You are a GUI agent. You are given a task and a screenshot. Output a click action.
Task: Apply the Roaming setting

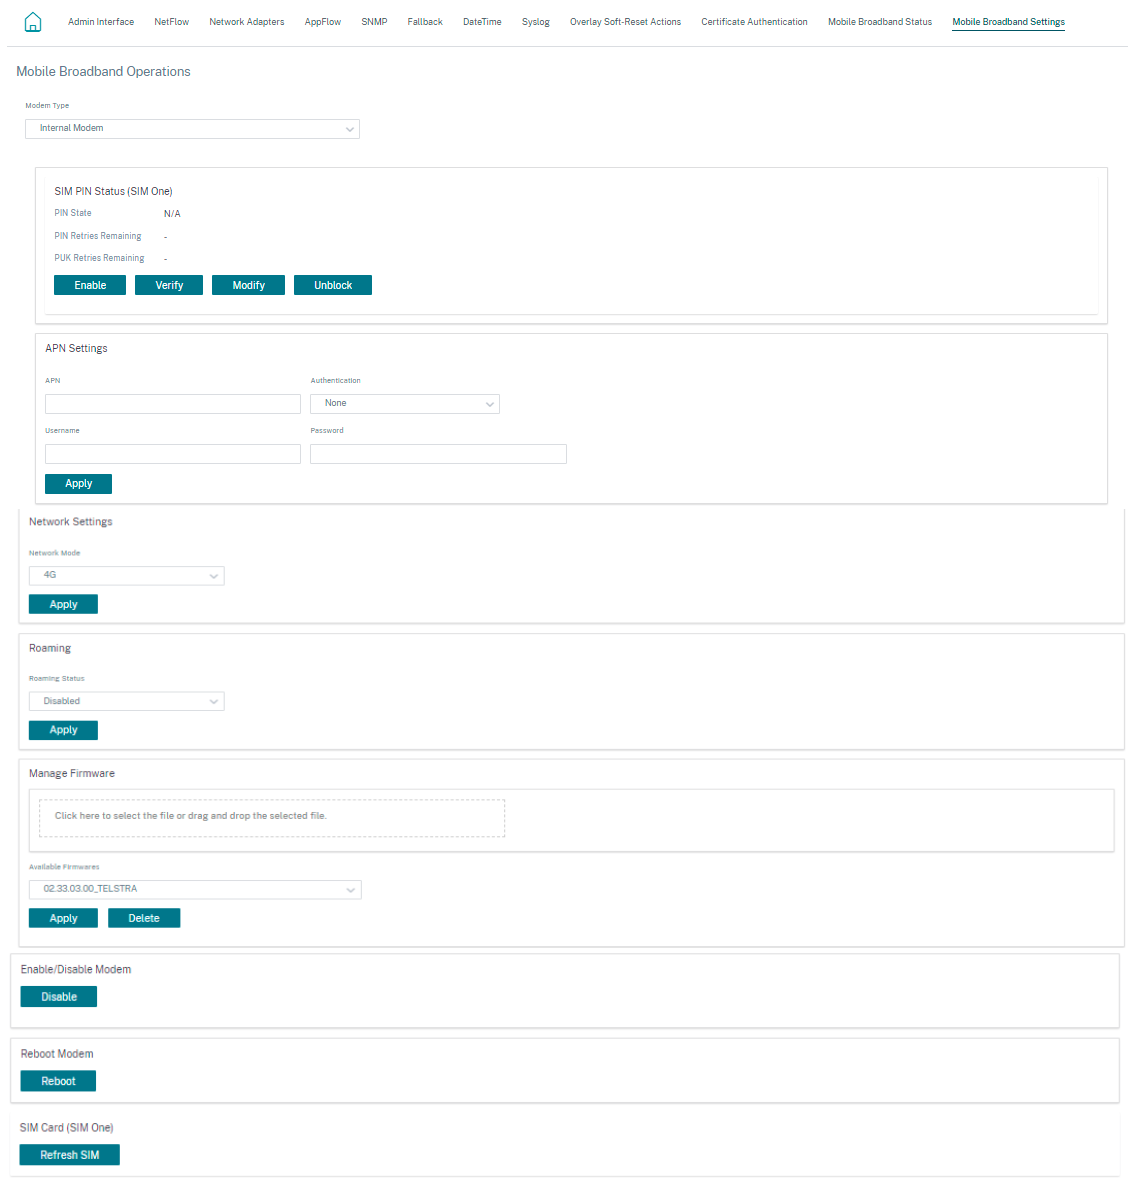coord(63,730)
